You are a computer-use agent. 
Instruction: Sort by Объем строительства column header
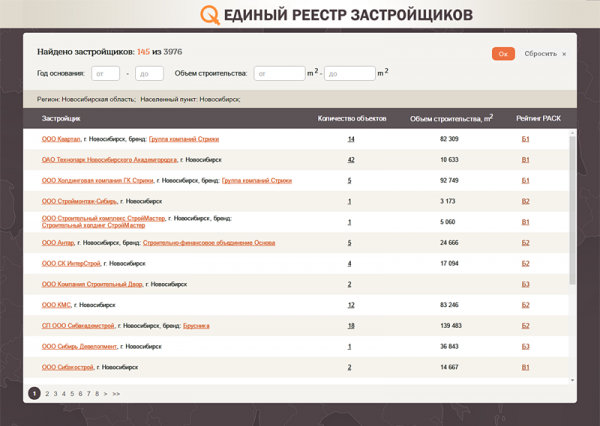(x=452, y=118)
